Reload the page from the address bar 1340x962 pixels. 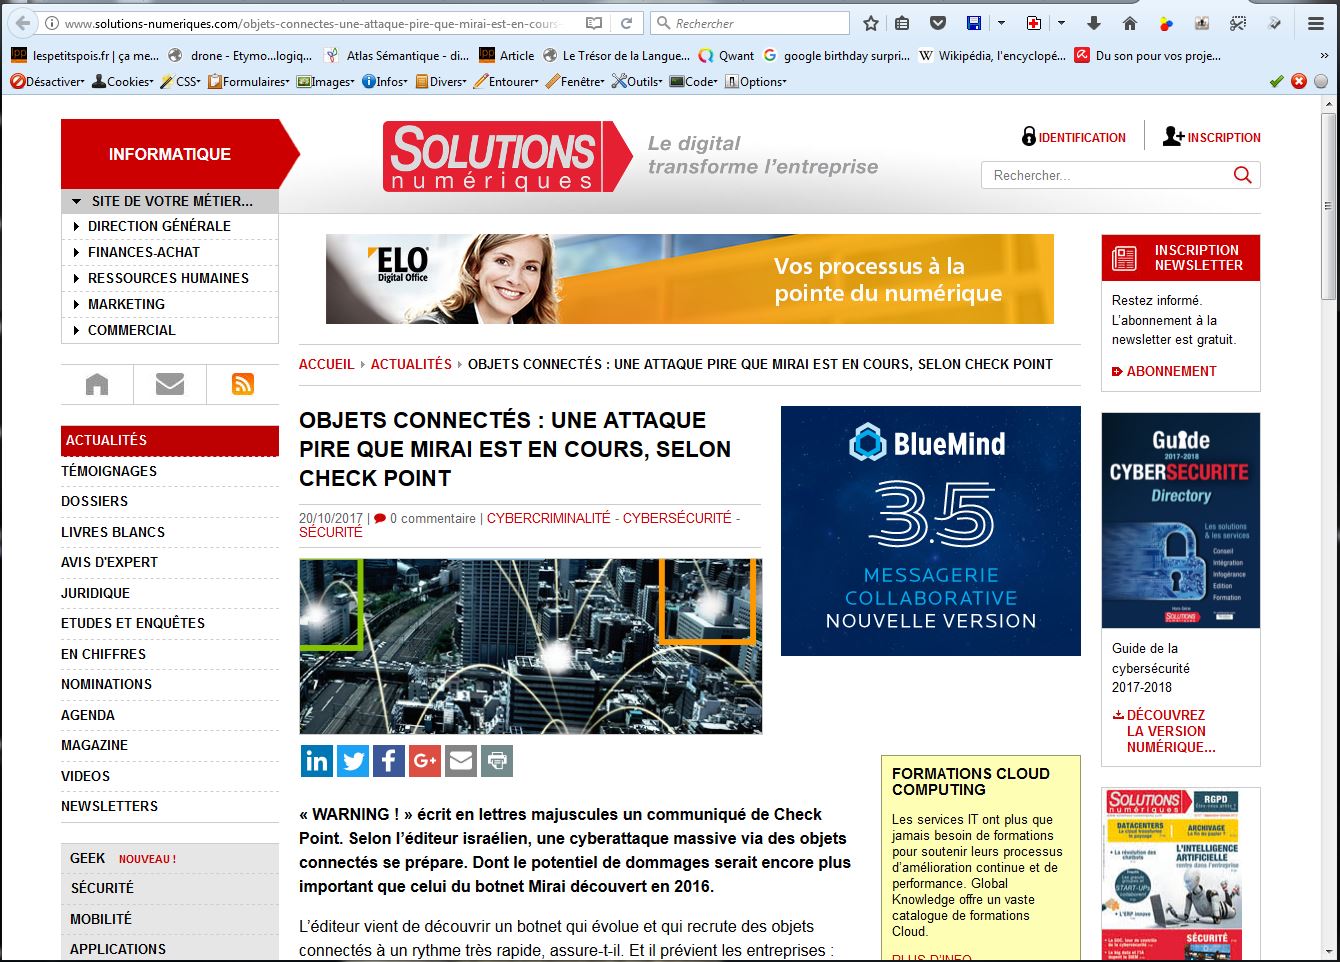[626, 23]
